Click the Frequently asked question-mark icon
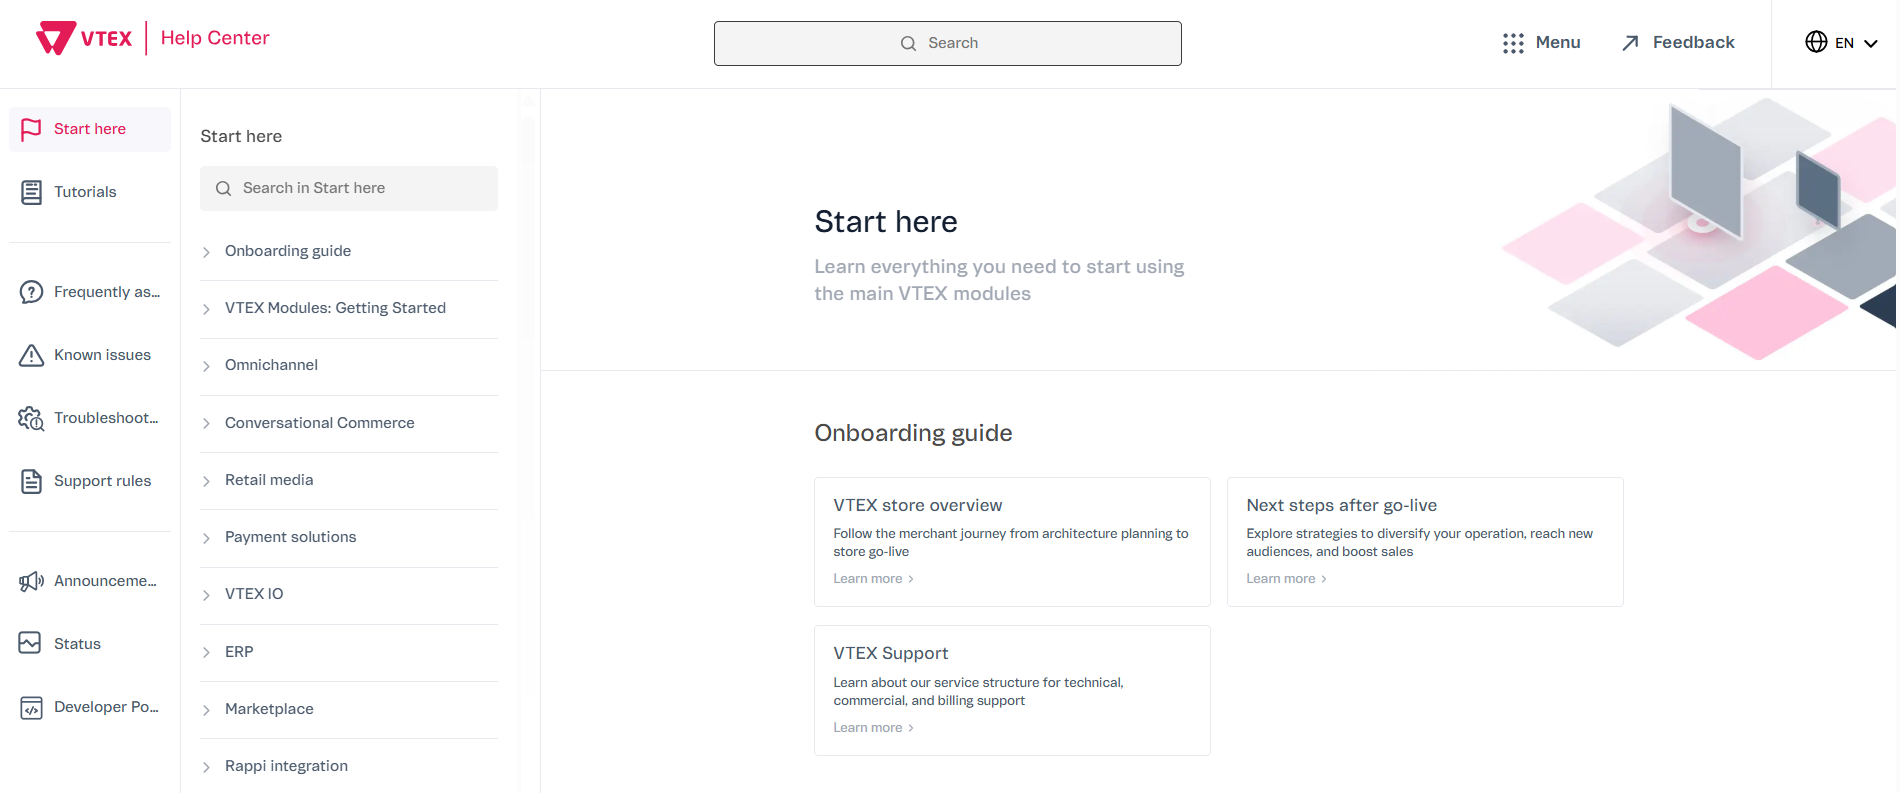Viewport: 1900px width, 793px height. tap(31, 292)
